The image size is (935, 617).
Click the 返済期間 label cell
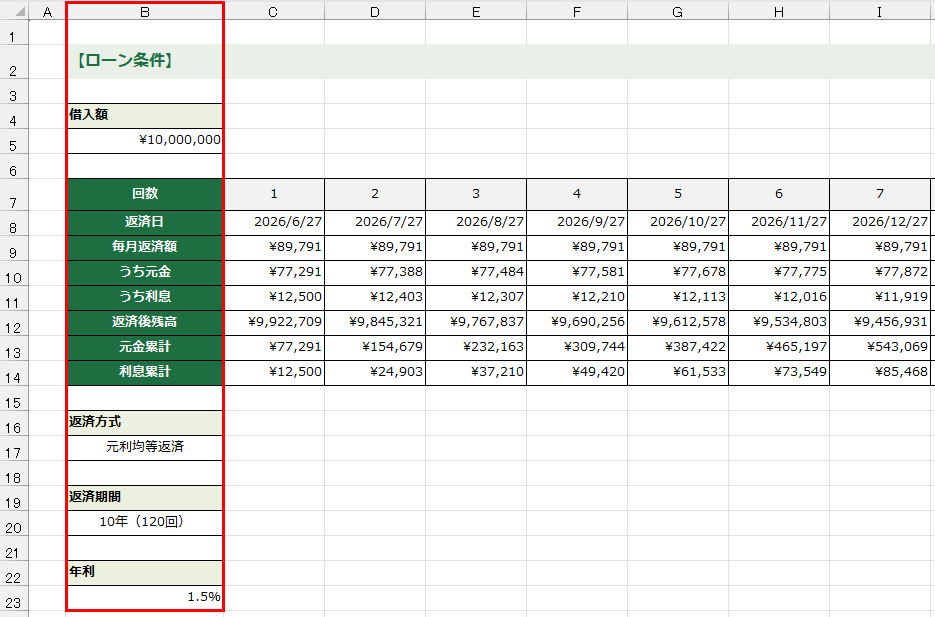(x=145, y=498)
